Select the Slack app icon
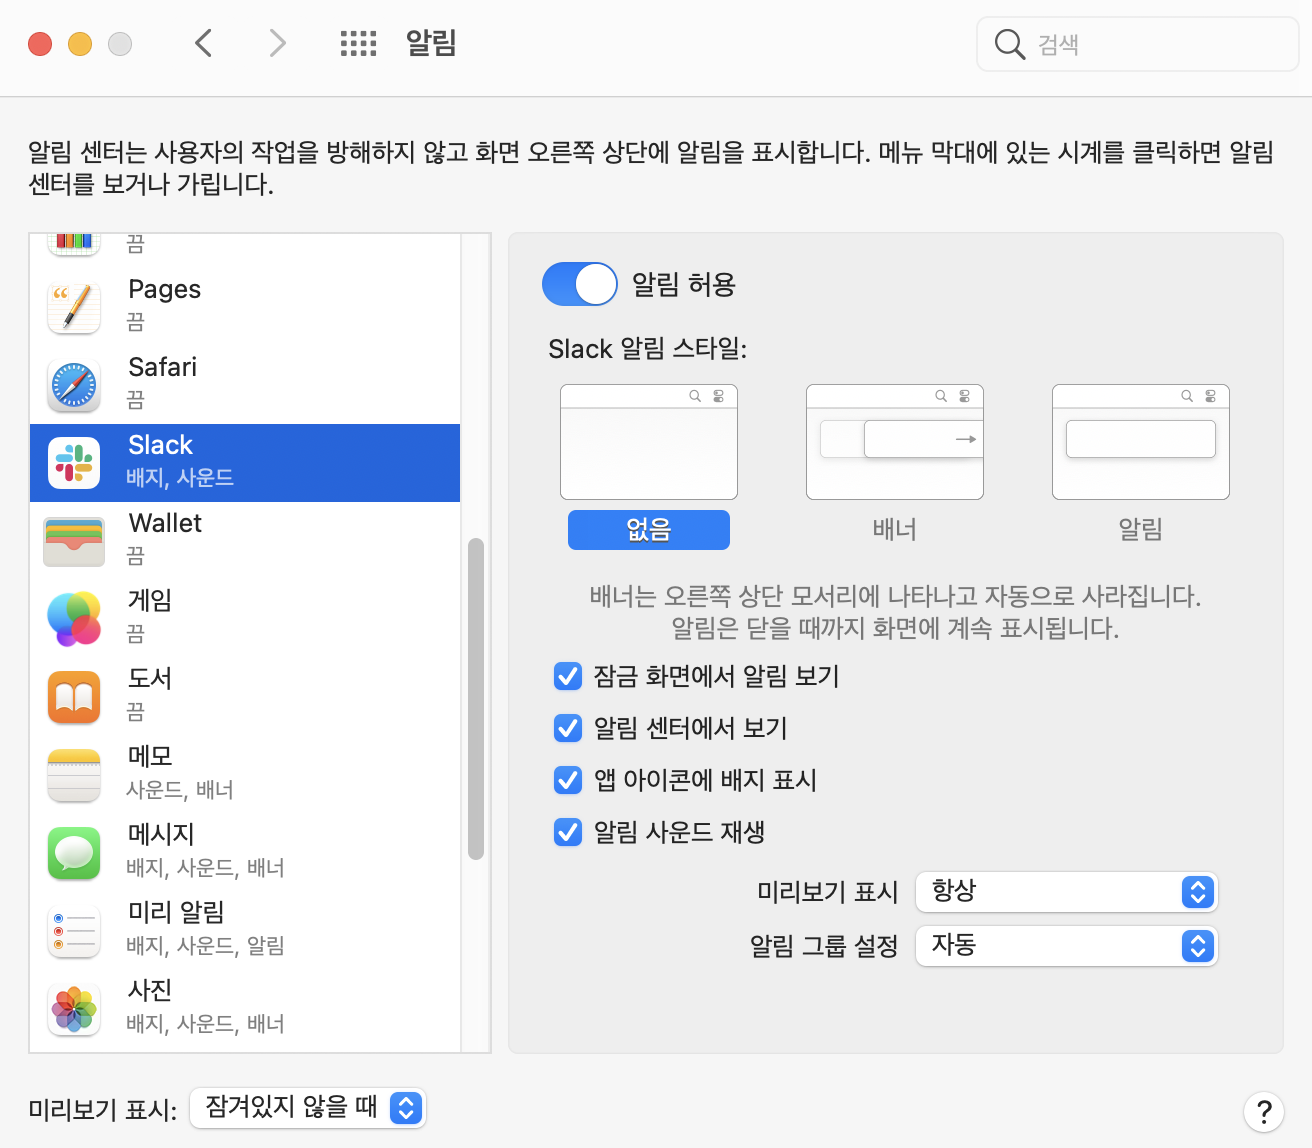 (74, 463)
